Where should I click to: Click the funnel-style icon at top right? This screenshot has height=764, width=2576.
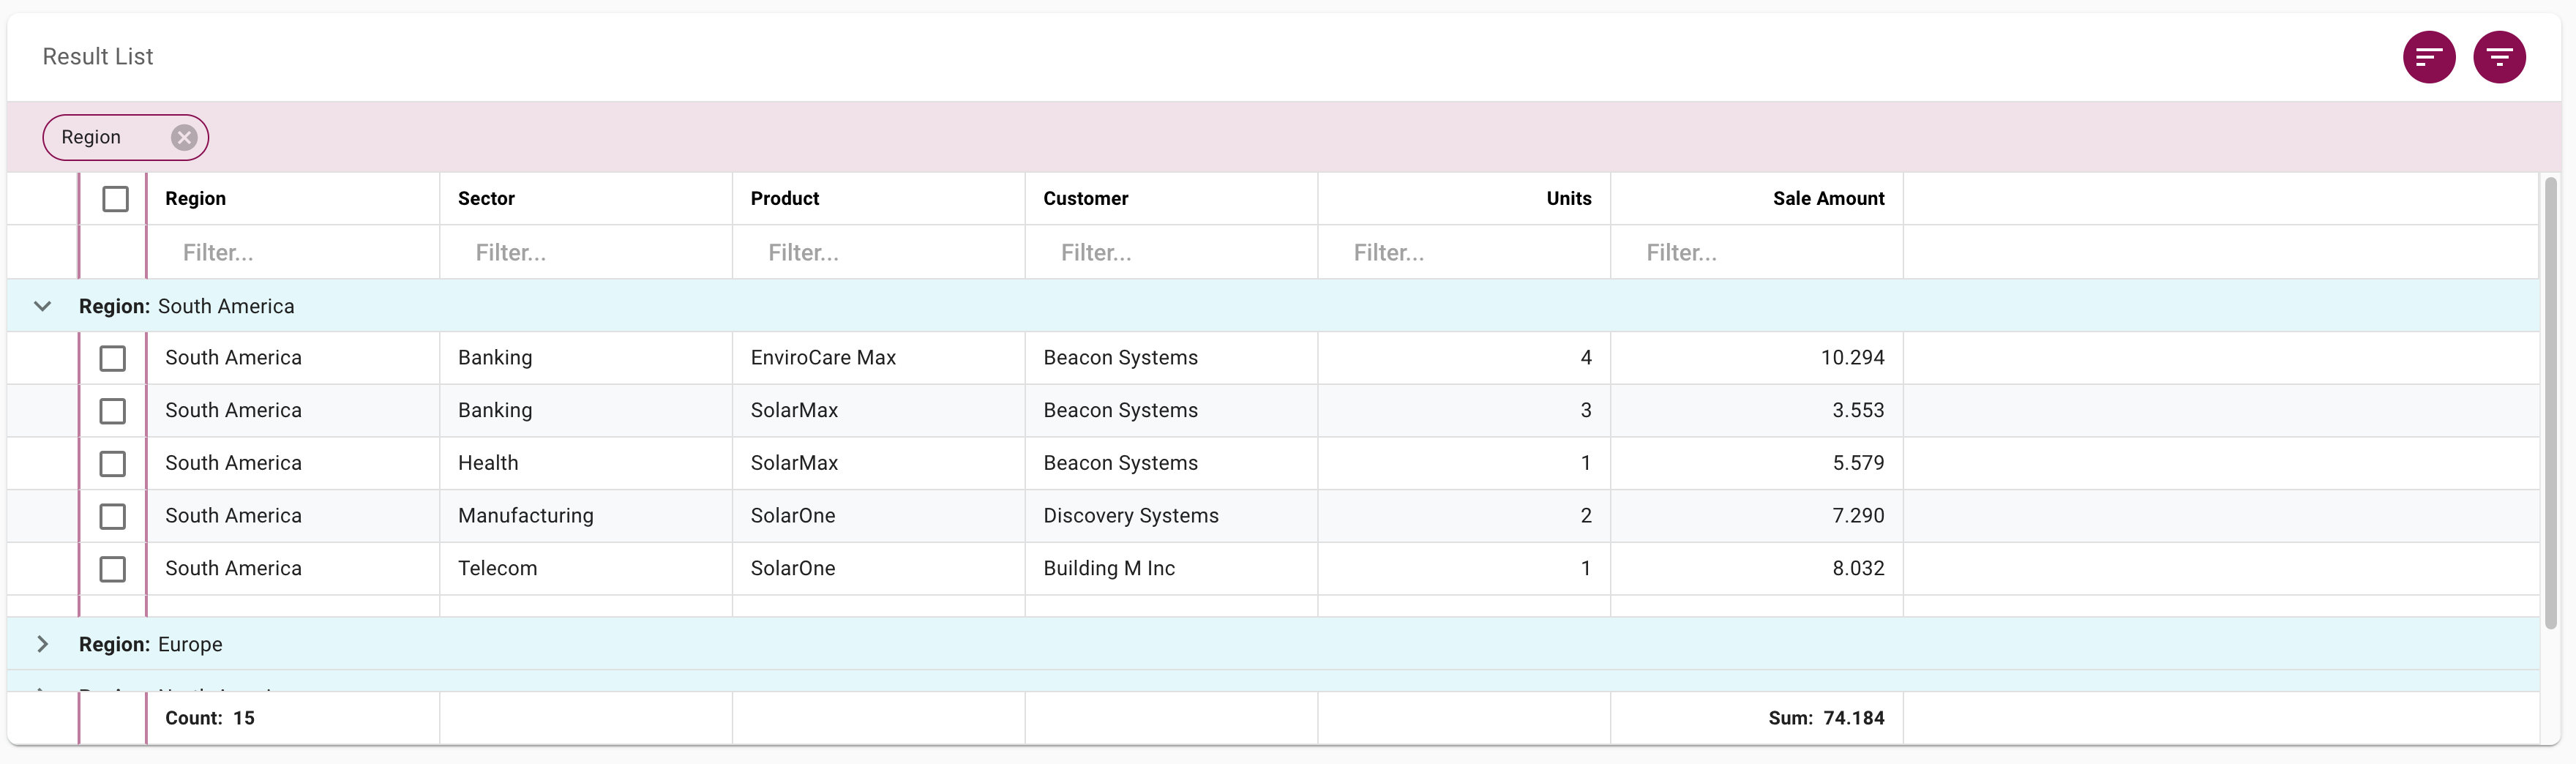tap(2500, 57)
